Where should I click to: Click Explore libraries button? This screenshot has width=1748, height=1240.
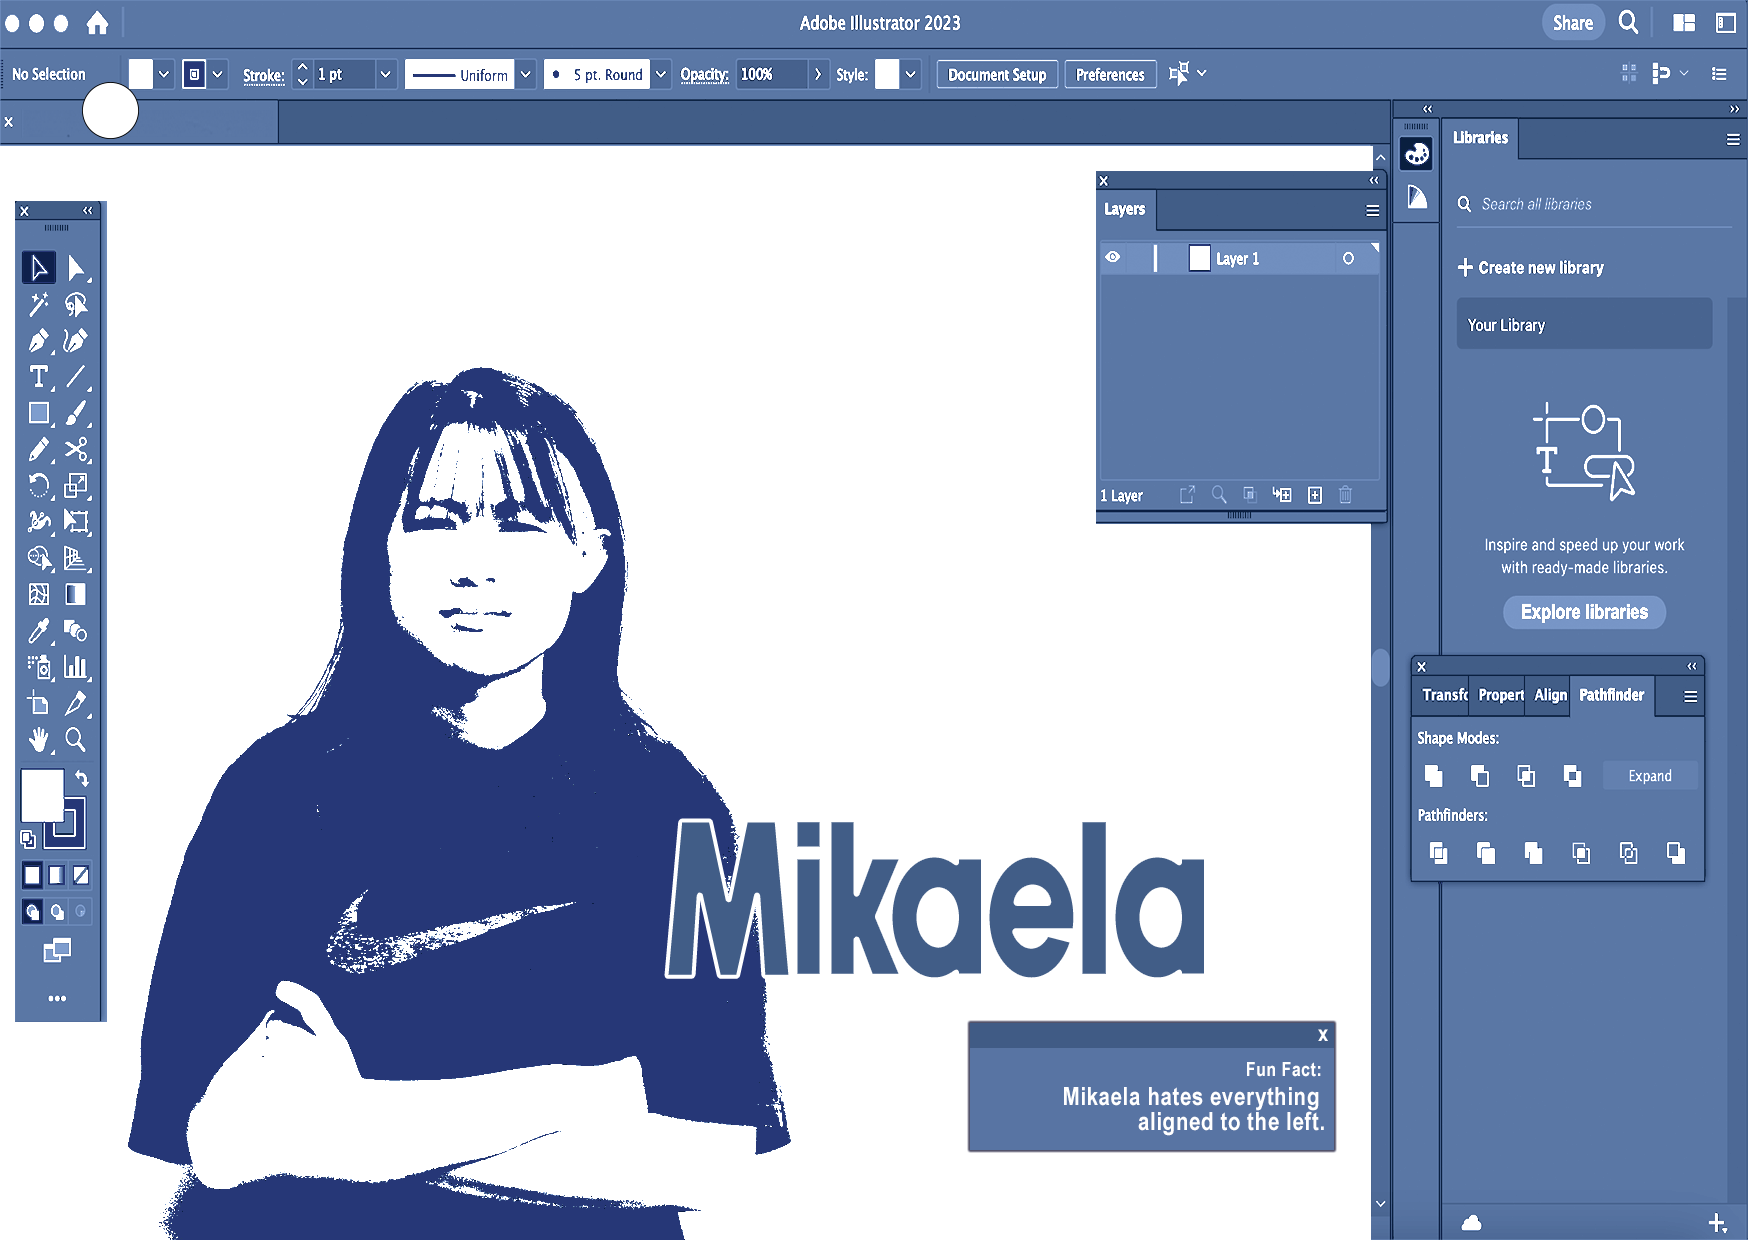click(x=1584, y=612)
